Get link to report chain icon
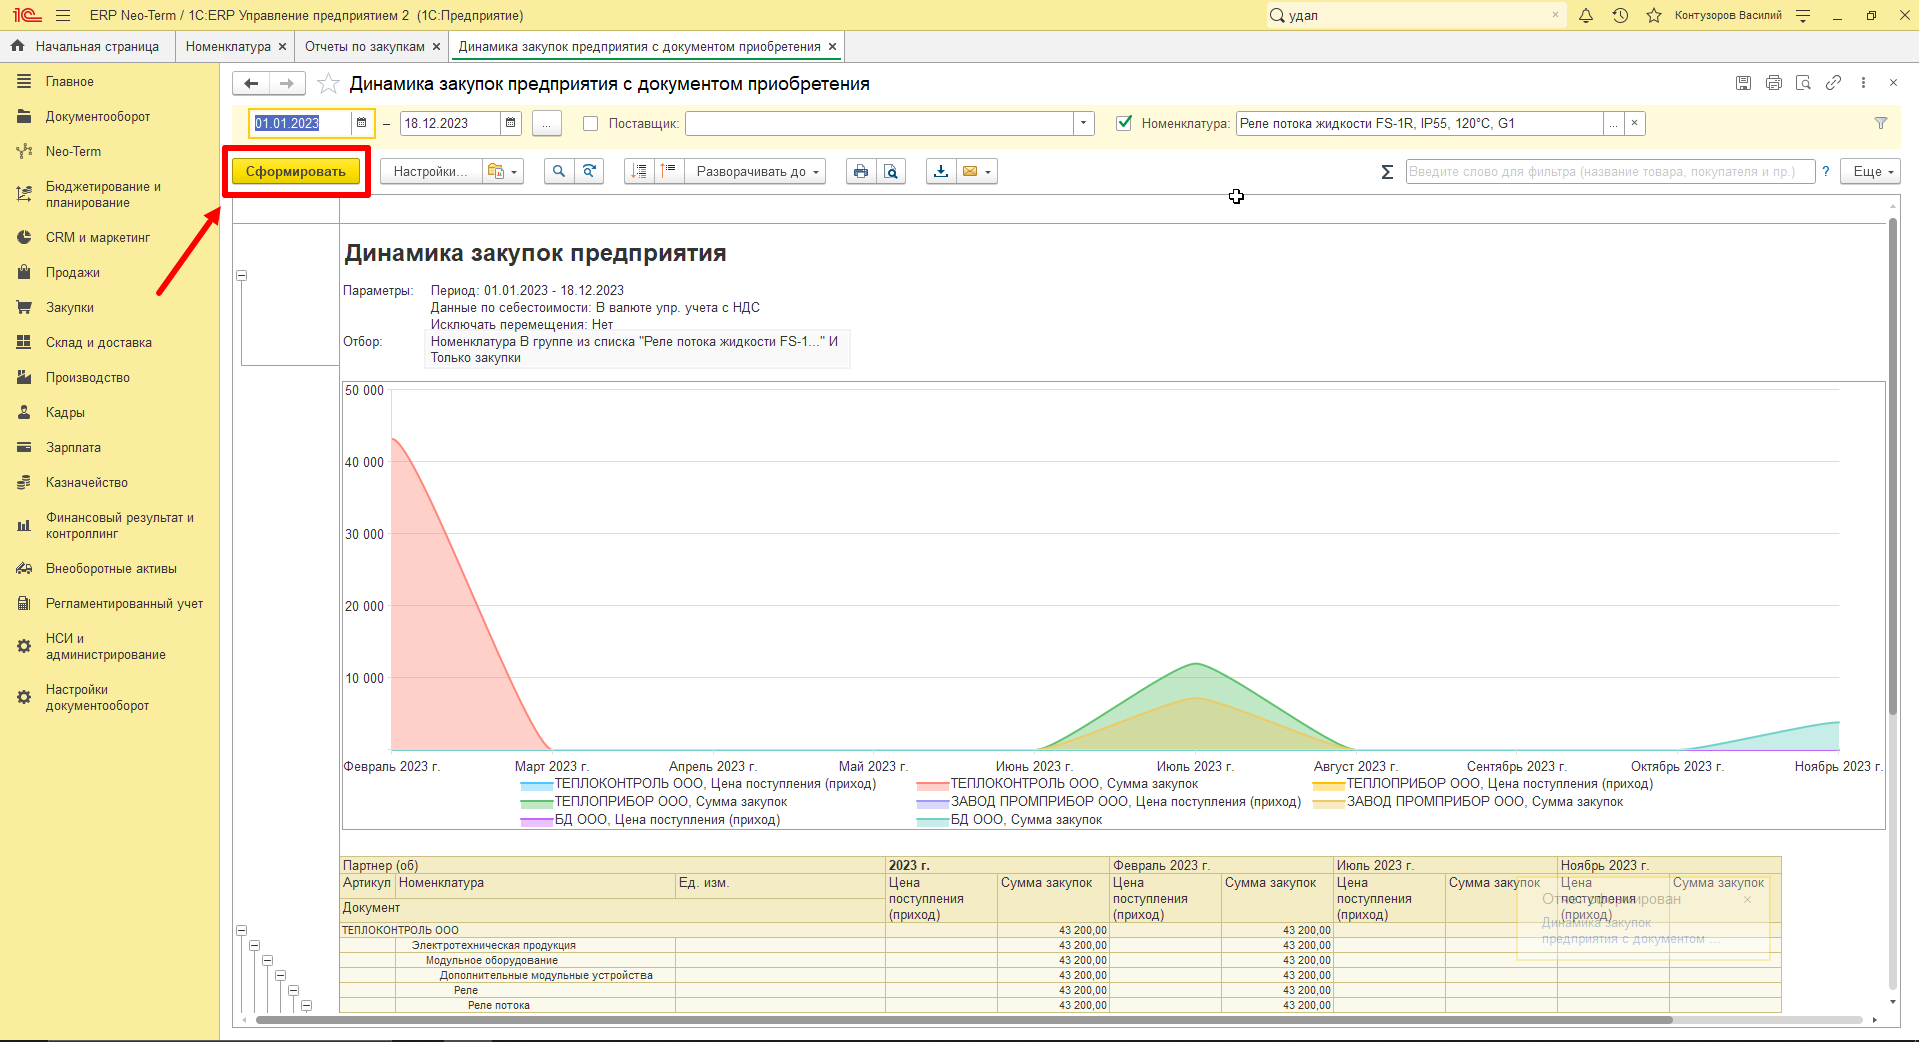 pyautogui.click(x=1833, y=83)
